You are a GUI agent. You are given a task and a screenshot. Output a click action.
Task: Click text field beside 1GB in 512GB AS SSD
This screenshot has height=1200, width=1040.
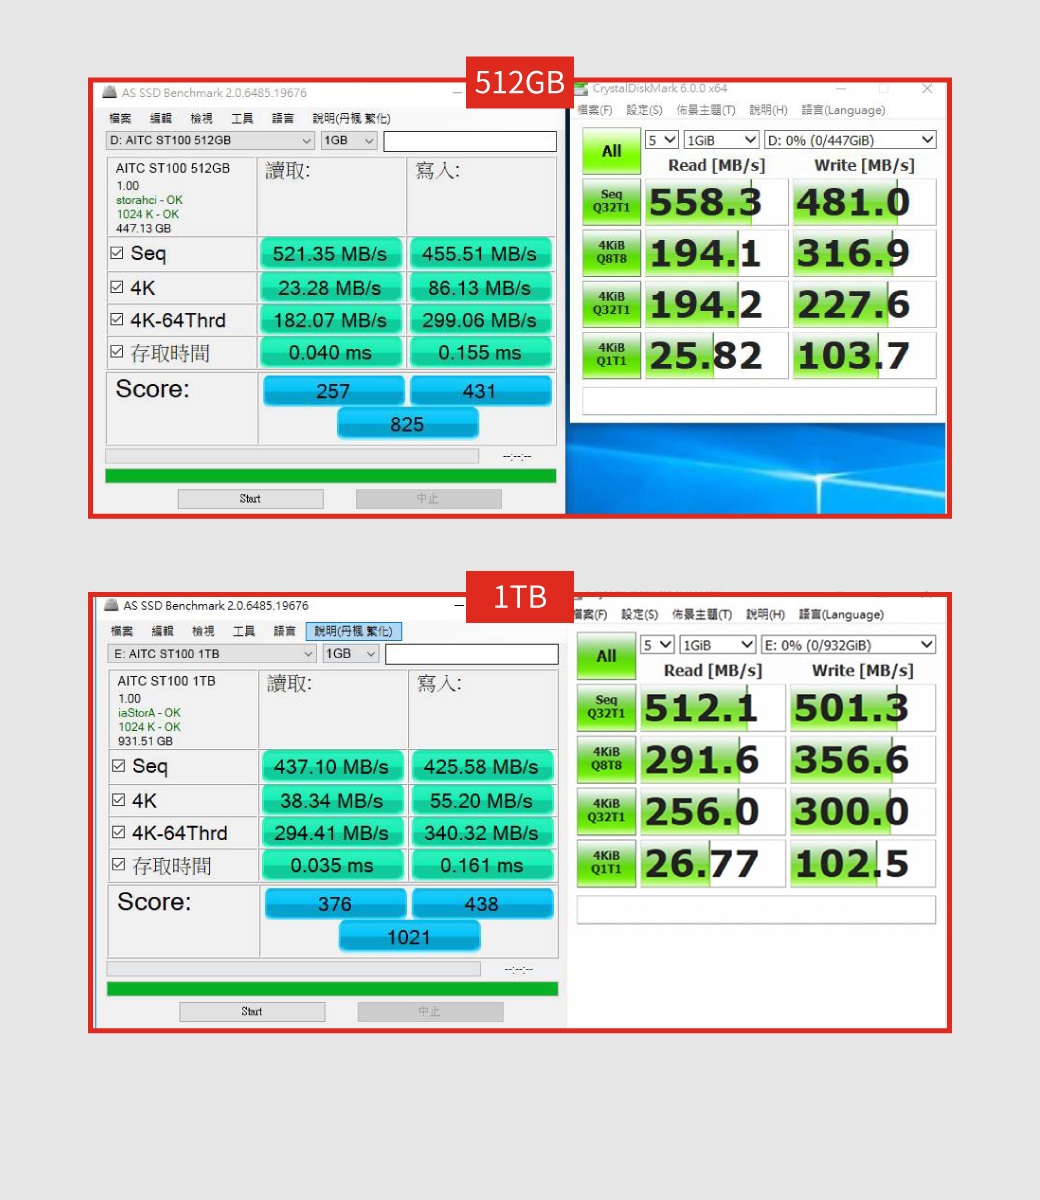(470, 141)
